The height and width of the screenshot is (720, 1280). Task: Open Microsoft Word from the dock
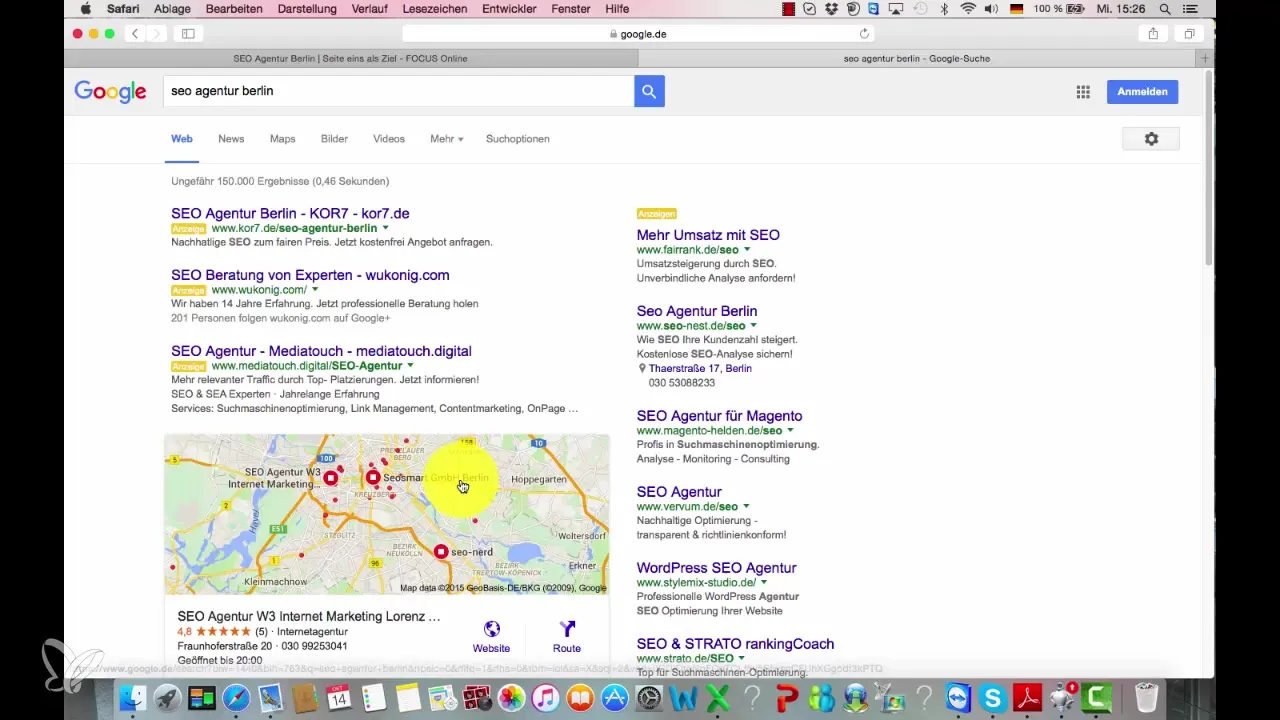coord(683,697)
